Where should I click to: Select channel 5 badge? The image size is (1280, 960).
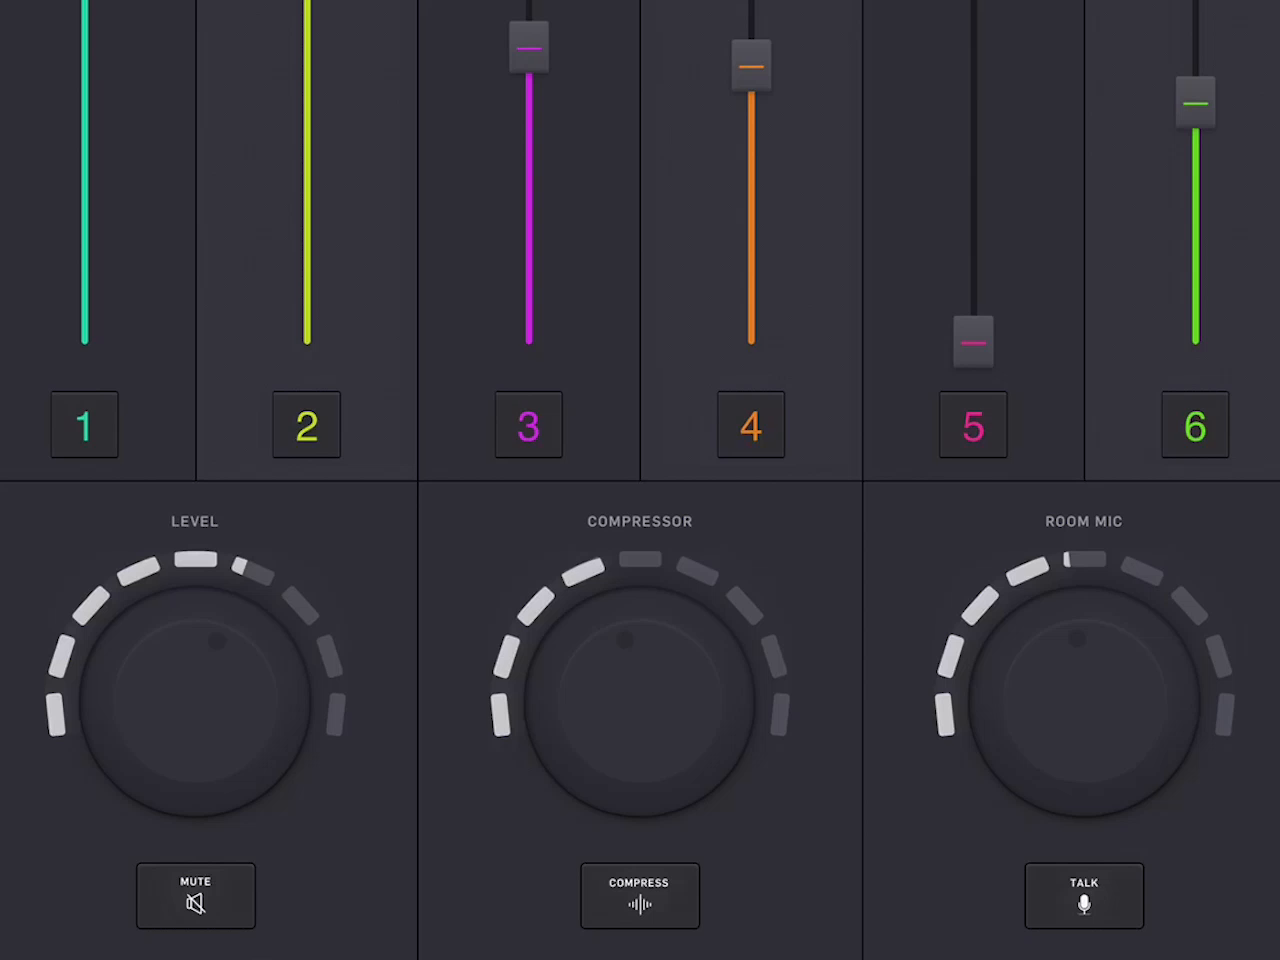[x=973, y=424]
